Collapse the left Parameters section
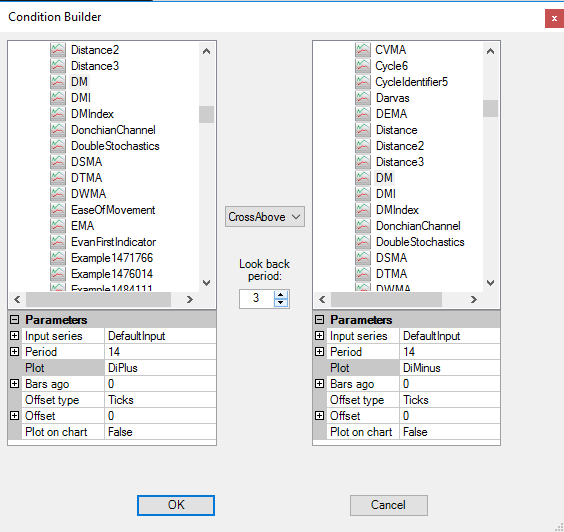This screenshot has width=564, height=532. (x=14, y=320)
